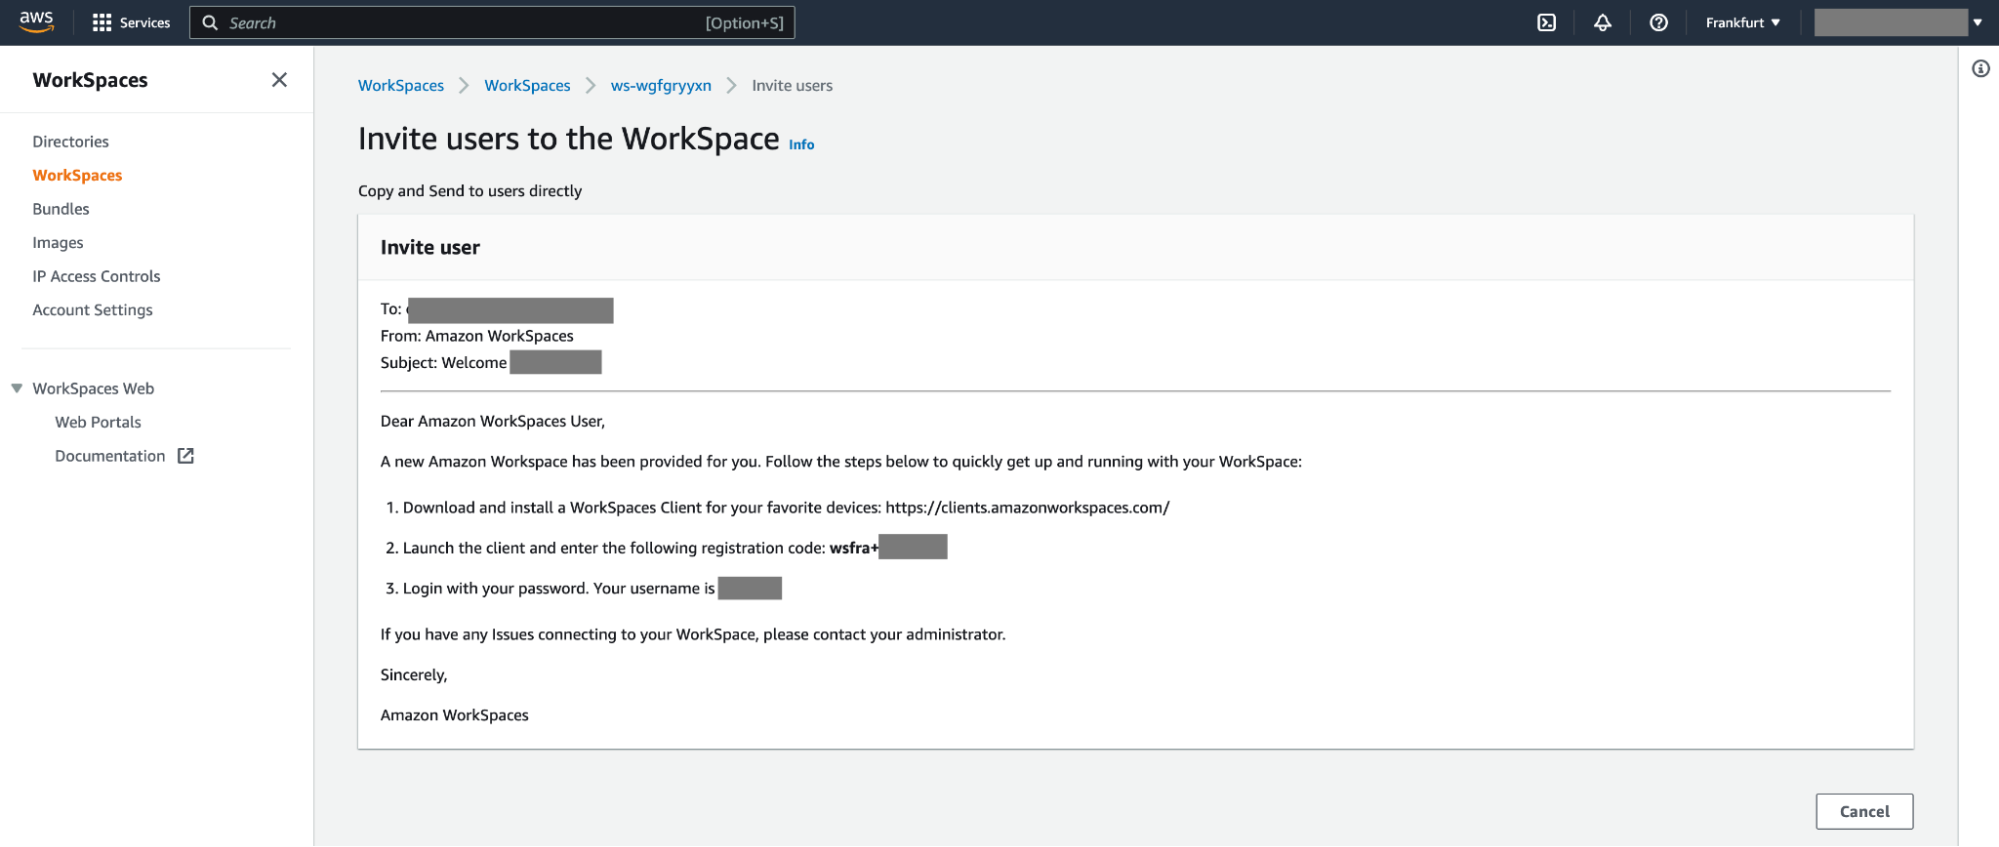This screenshot has height=847, width=1999.
Task: Go to Directories in sidebar
Action: point(70,142)
